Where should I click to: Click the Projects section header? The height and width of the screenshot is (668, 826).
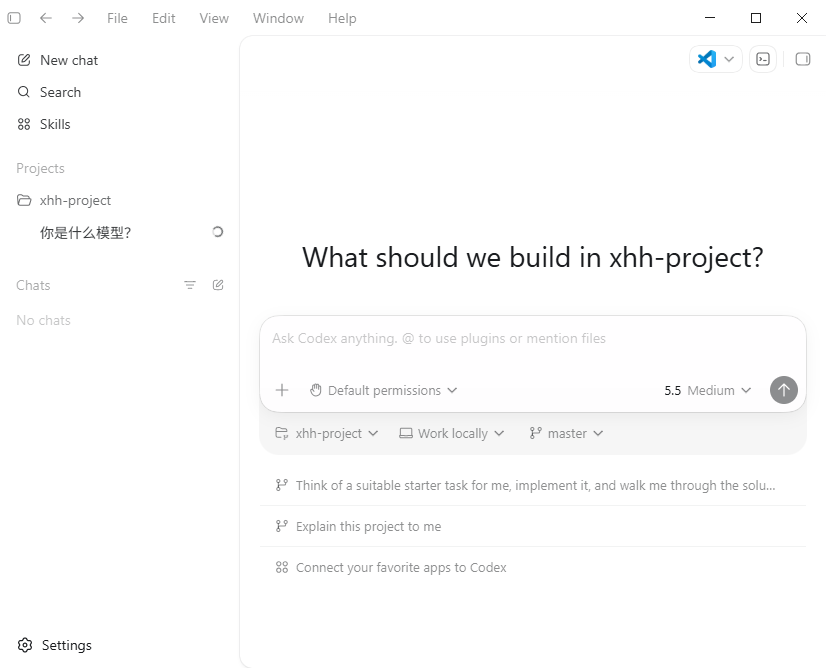tap(41, 168)
